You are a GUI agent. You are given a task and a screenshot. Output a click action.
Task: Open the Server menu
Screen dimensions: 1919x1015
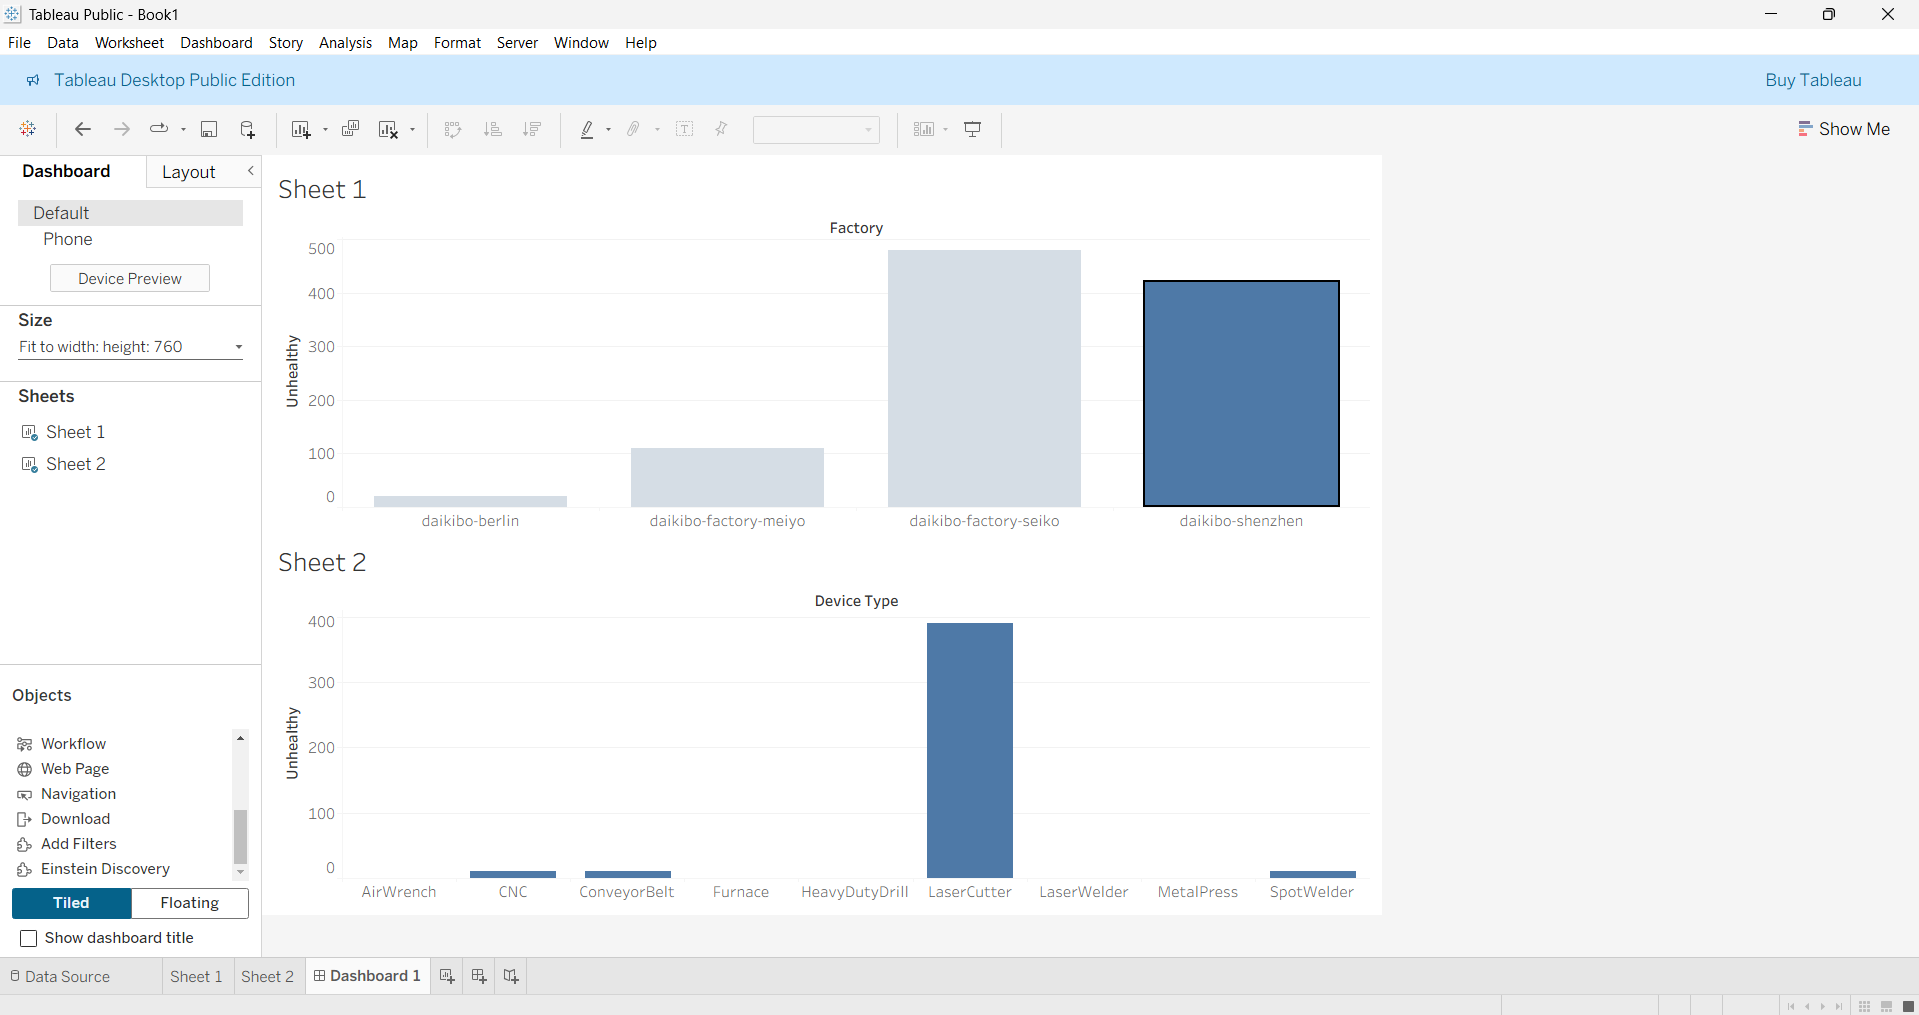point(517,43)
